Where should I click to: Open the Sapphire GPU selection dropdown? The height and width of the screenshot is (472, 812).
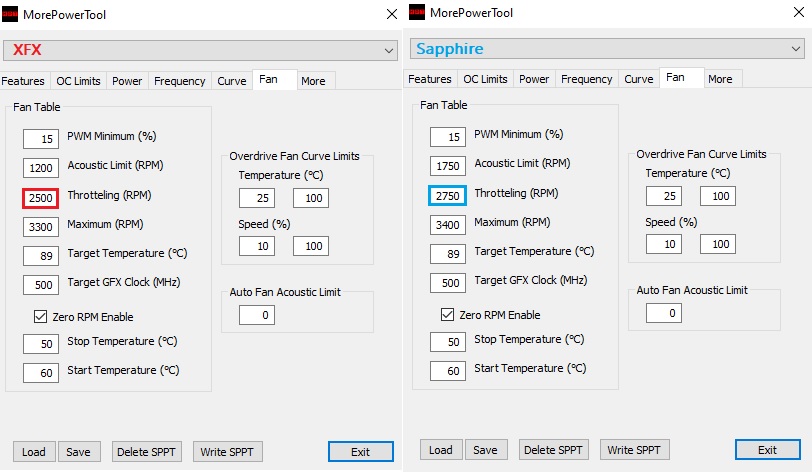[x=607, y=48]
